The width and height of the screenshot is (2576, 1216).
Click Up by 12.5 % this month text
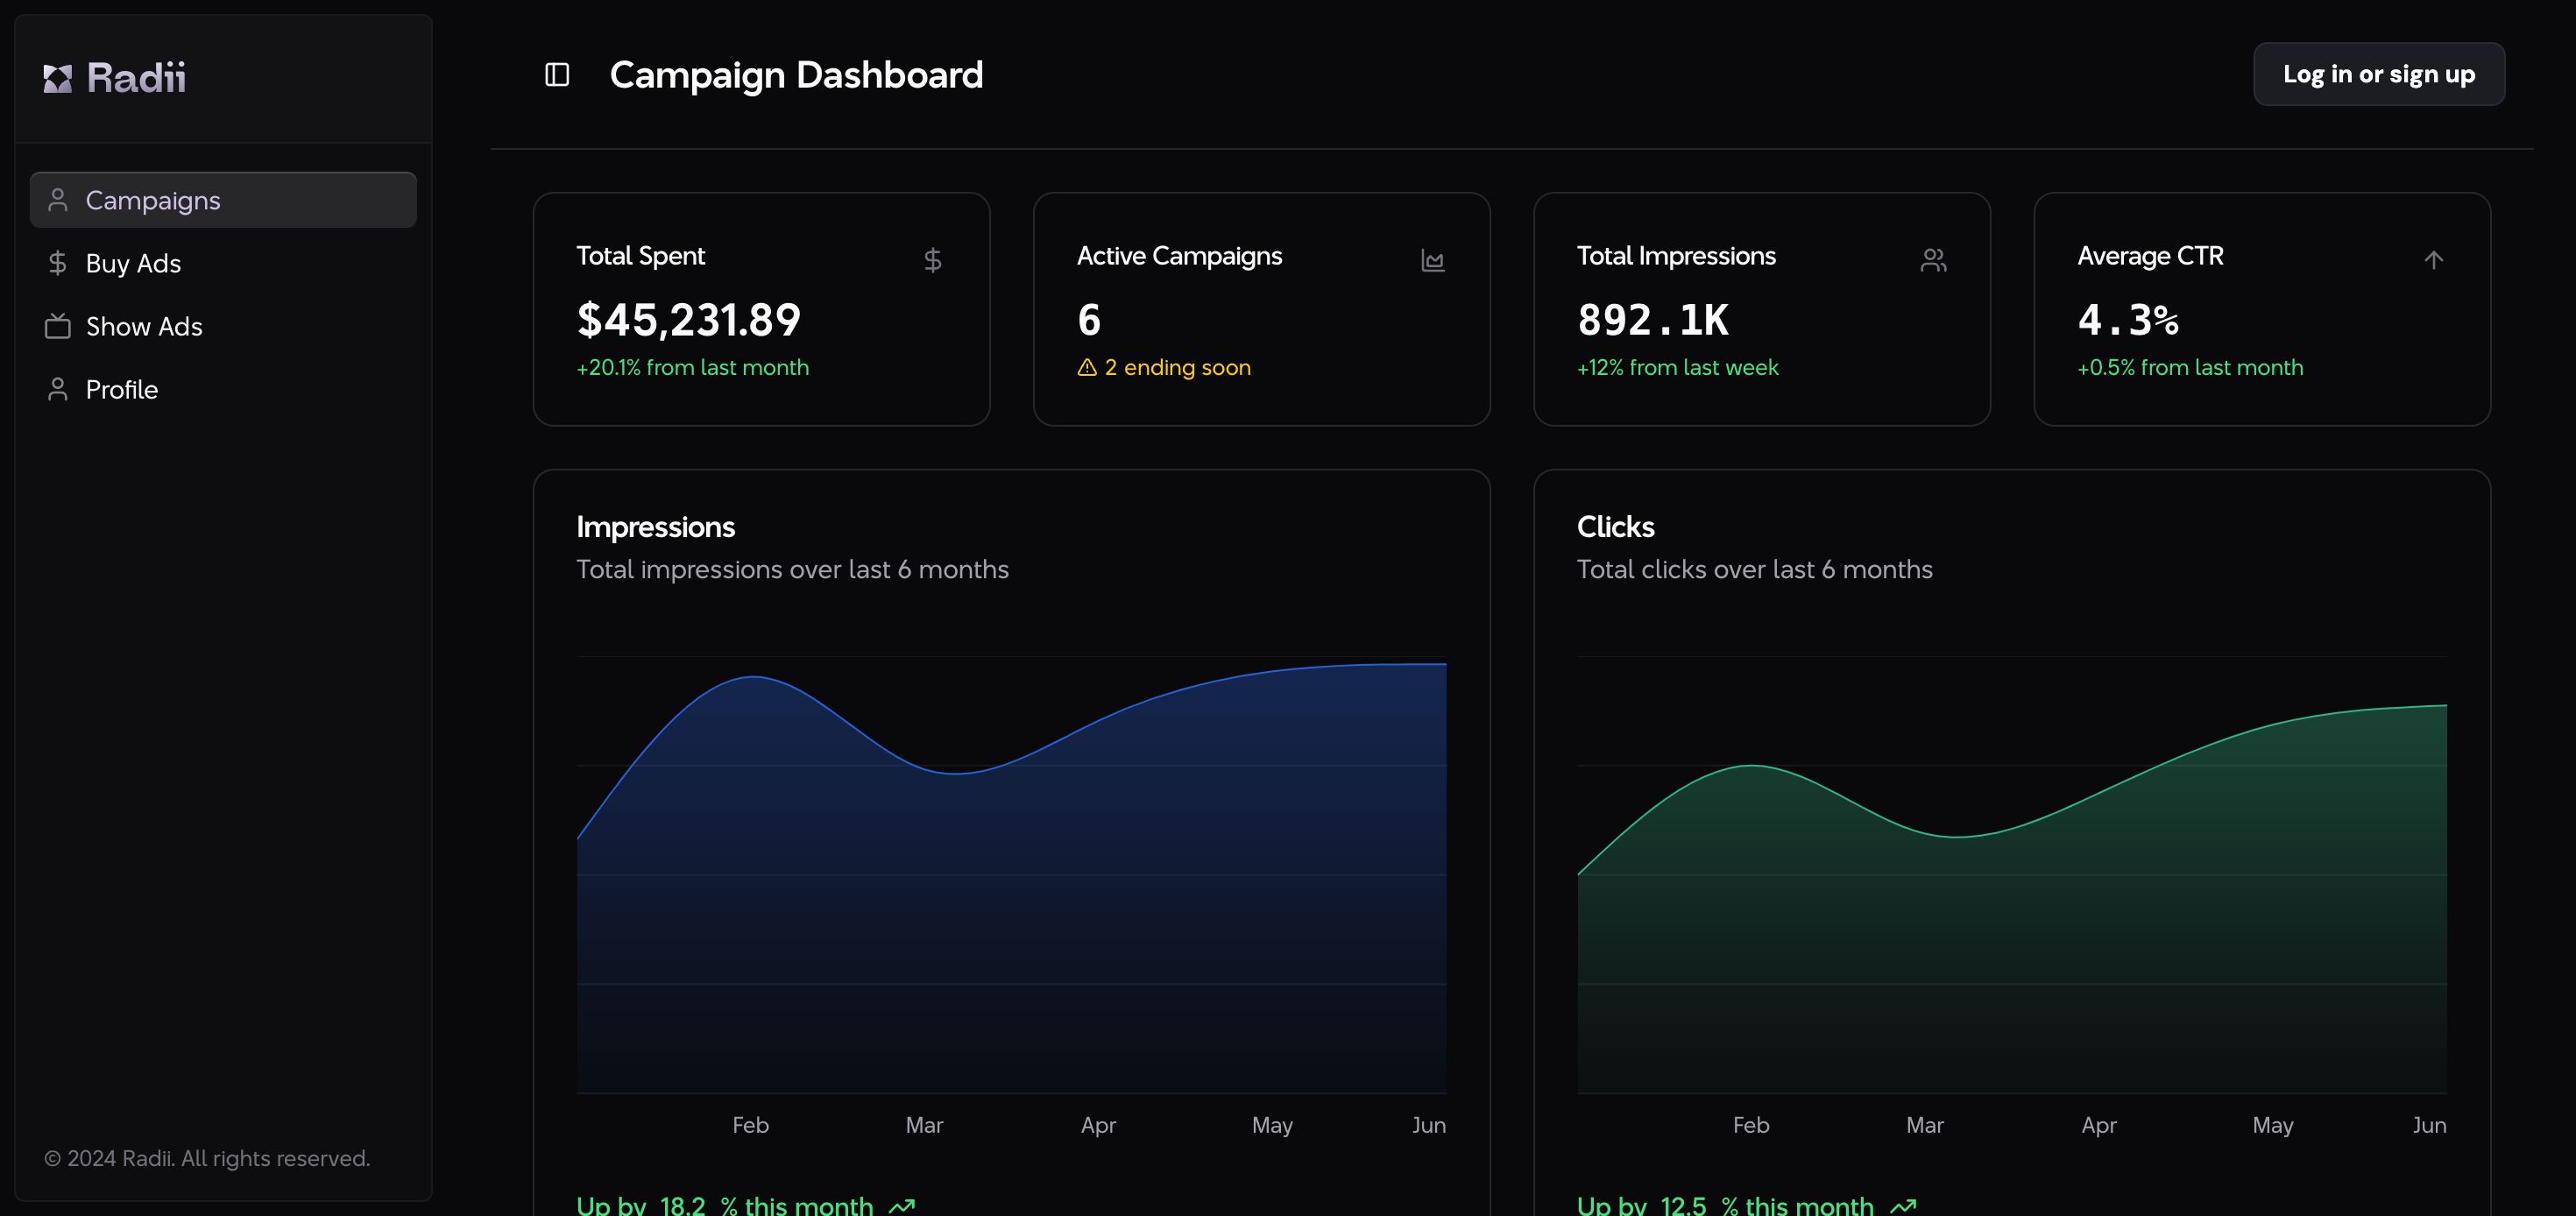pyautogui.click(x=1726, y=1205)
